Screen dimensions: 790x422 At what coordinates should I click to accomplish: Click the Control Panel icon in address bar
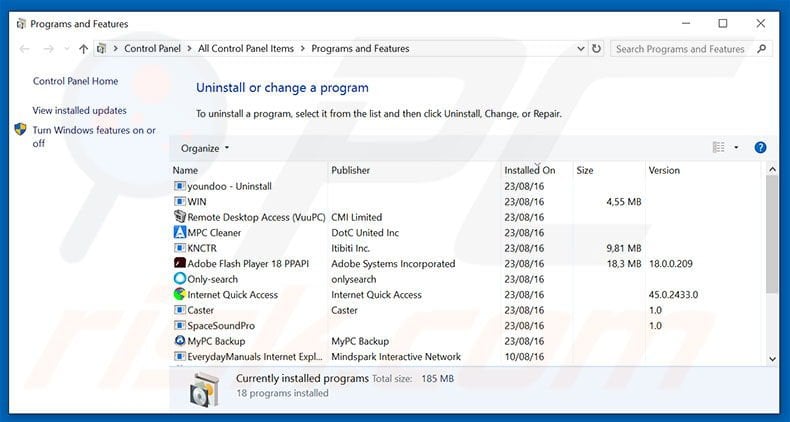pyautogui.click(x=101, y=49)
